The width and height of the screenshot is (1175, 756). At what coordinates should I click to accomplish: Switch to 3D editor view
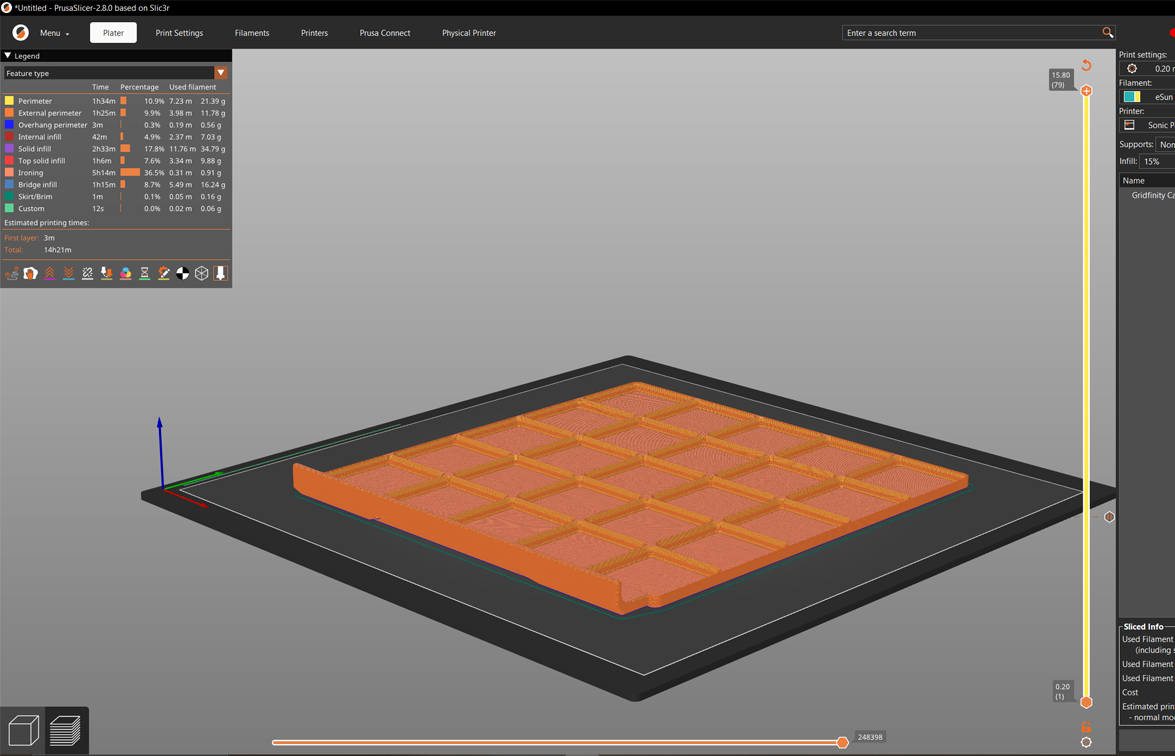tap(22, 730)
